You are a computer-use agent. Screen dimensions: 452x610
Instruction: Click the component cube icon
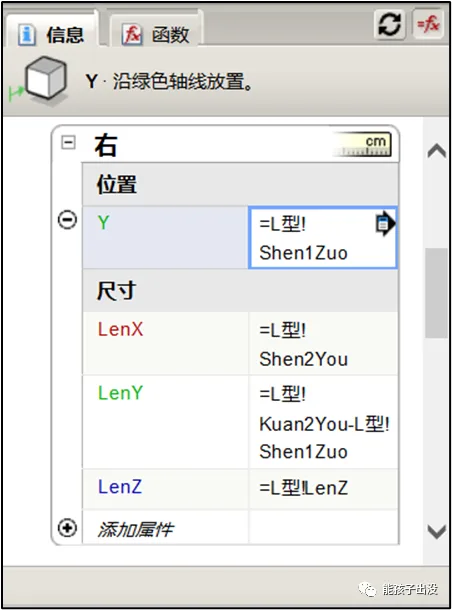click(x=44, y=79)
